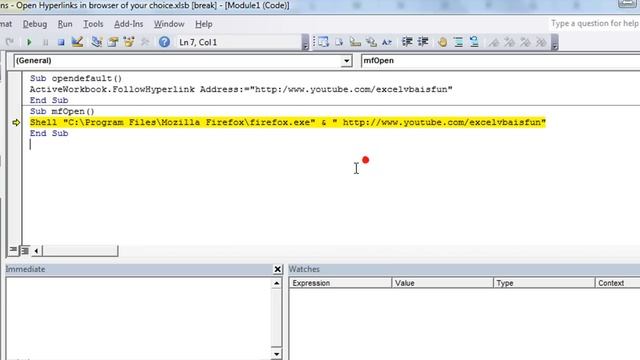Open Object Browser via toolbar icon
Screen dimensions: 640x360
(x=129, y=42)
